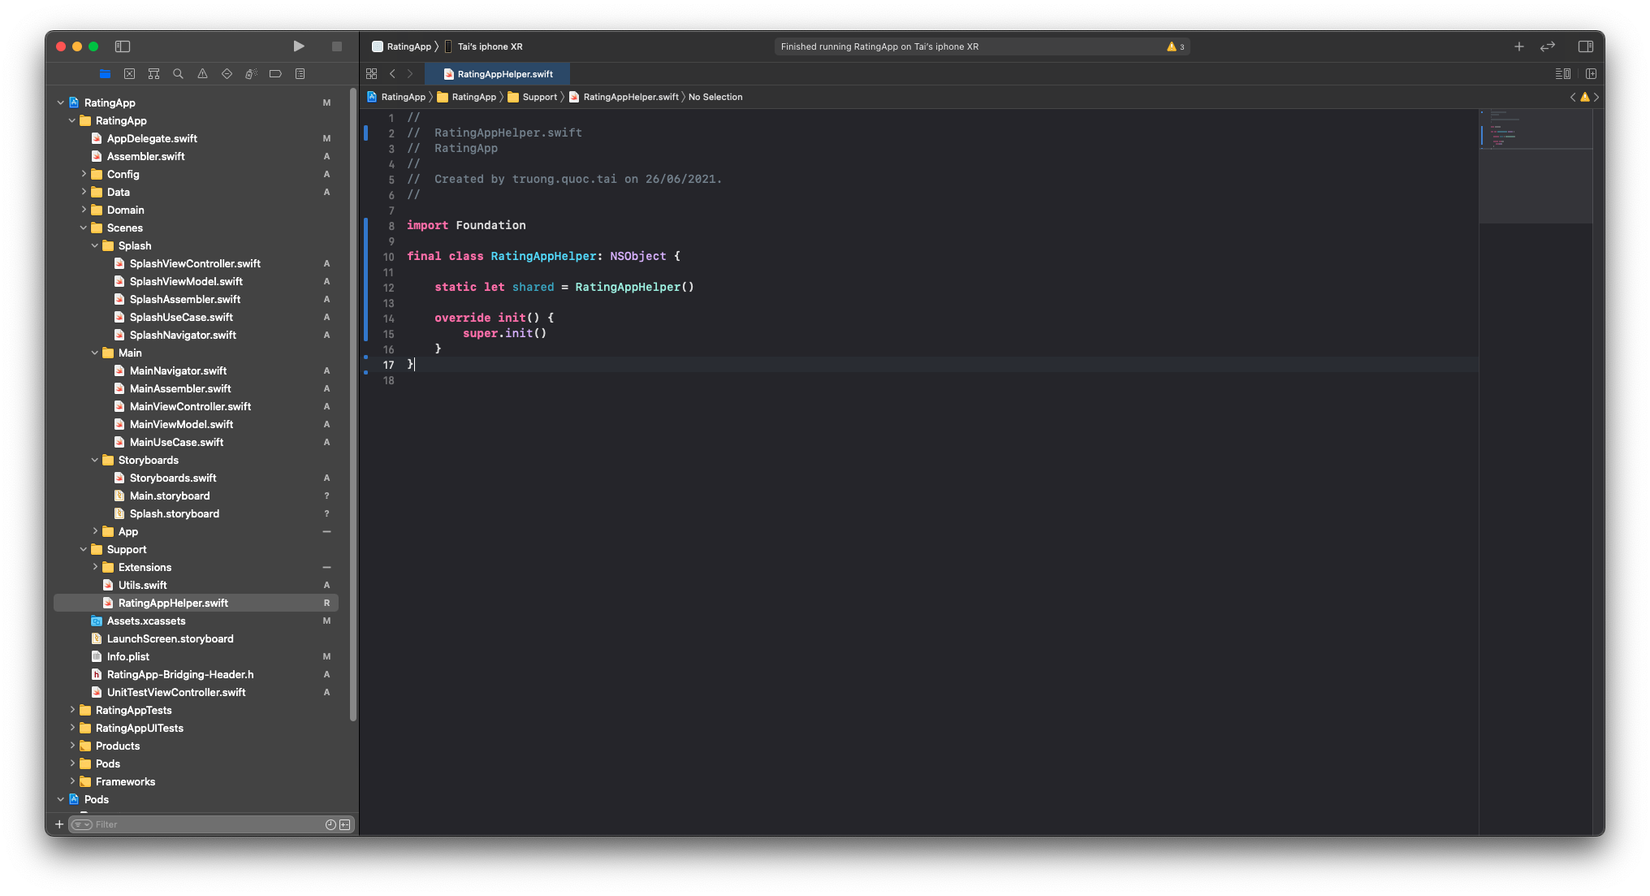Toggle recently modified files filter

330,825
